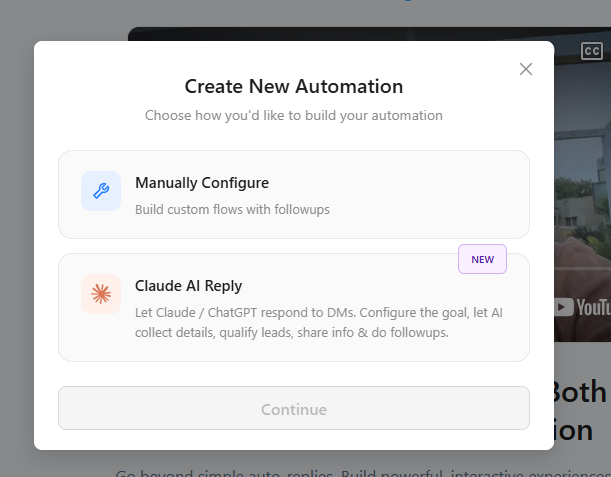Select the orange Claude starburst icon
This screenshot has height=477, width=611.
tap(101, 294)
